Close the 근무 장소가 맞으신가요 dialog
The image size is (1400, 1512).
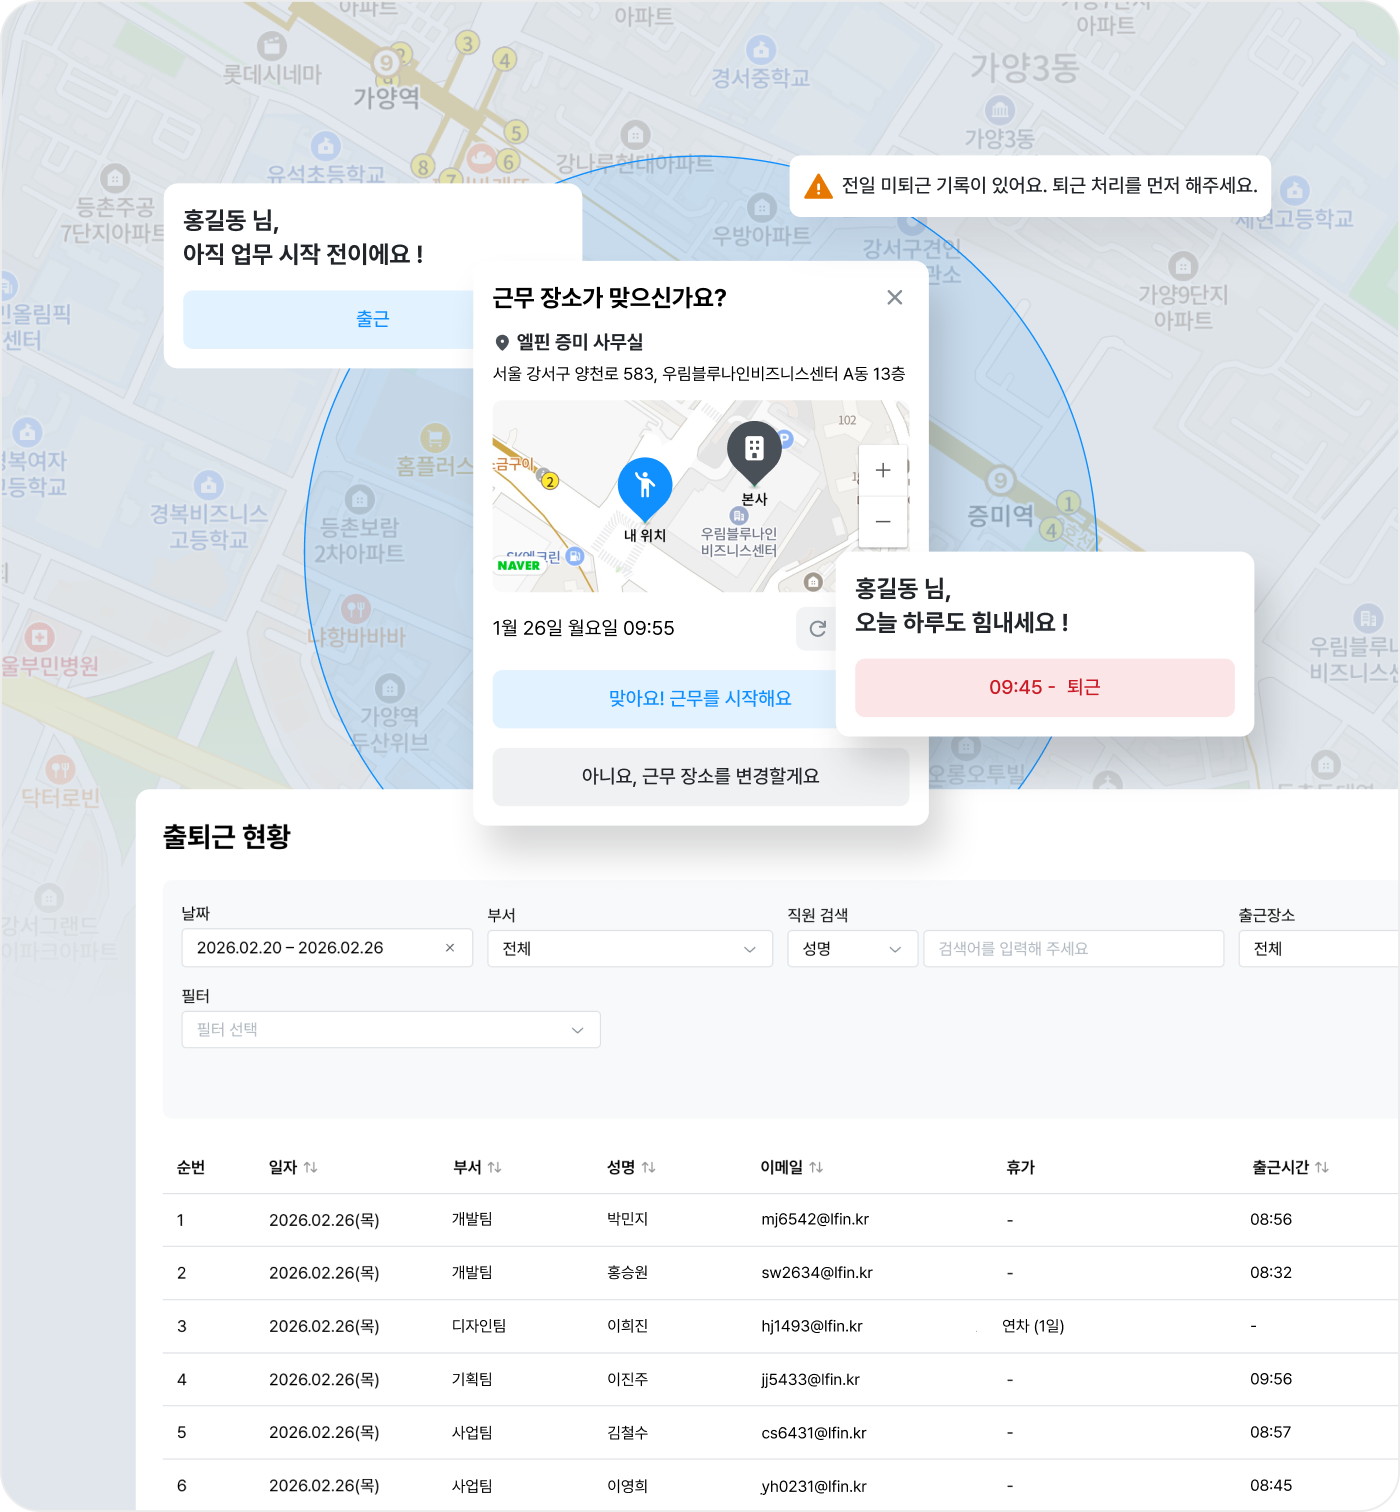(x=894, y=297)
